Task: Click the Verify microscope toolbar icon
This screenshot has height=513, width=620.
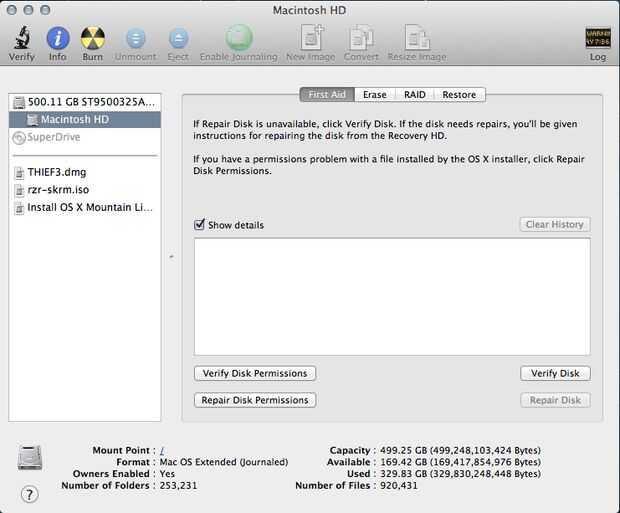Action: coord(22,38)
